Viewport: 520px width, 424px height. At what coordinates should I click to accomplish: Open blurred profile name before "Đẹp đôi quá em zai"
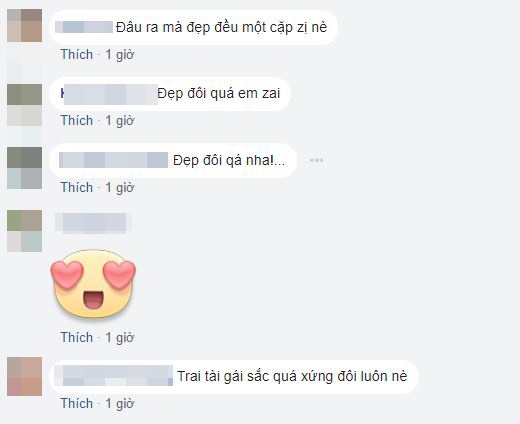(109, 94)
